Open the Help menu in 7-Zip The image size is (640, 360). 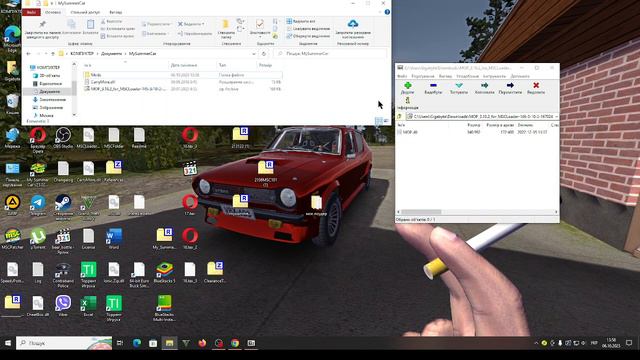tap(520, 76)
